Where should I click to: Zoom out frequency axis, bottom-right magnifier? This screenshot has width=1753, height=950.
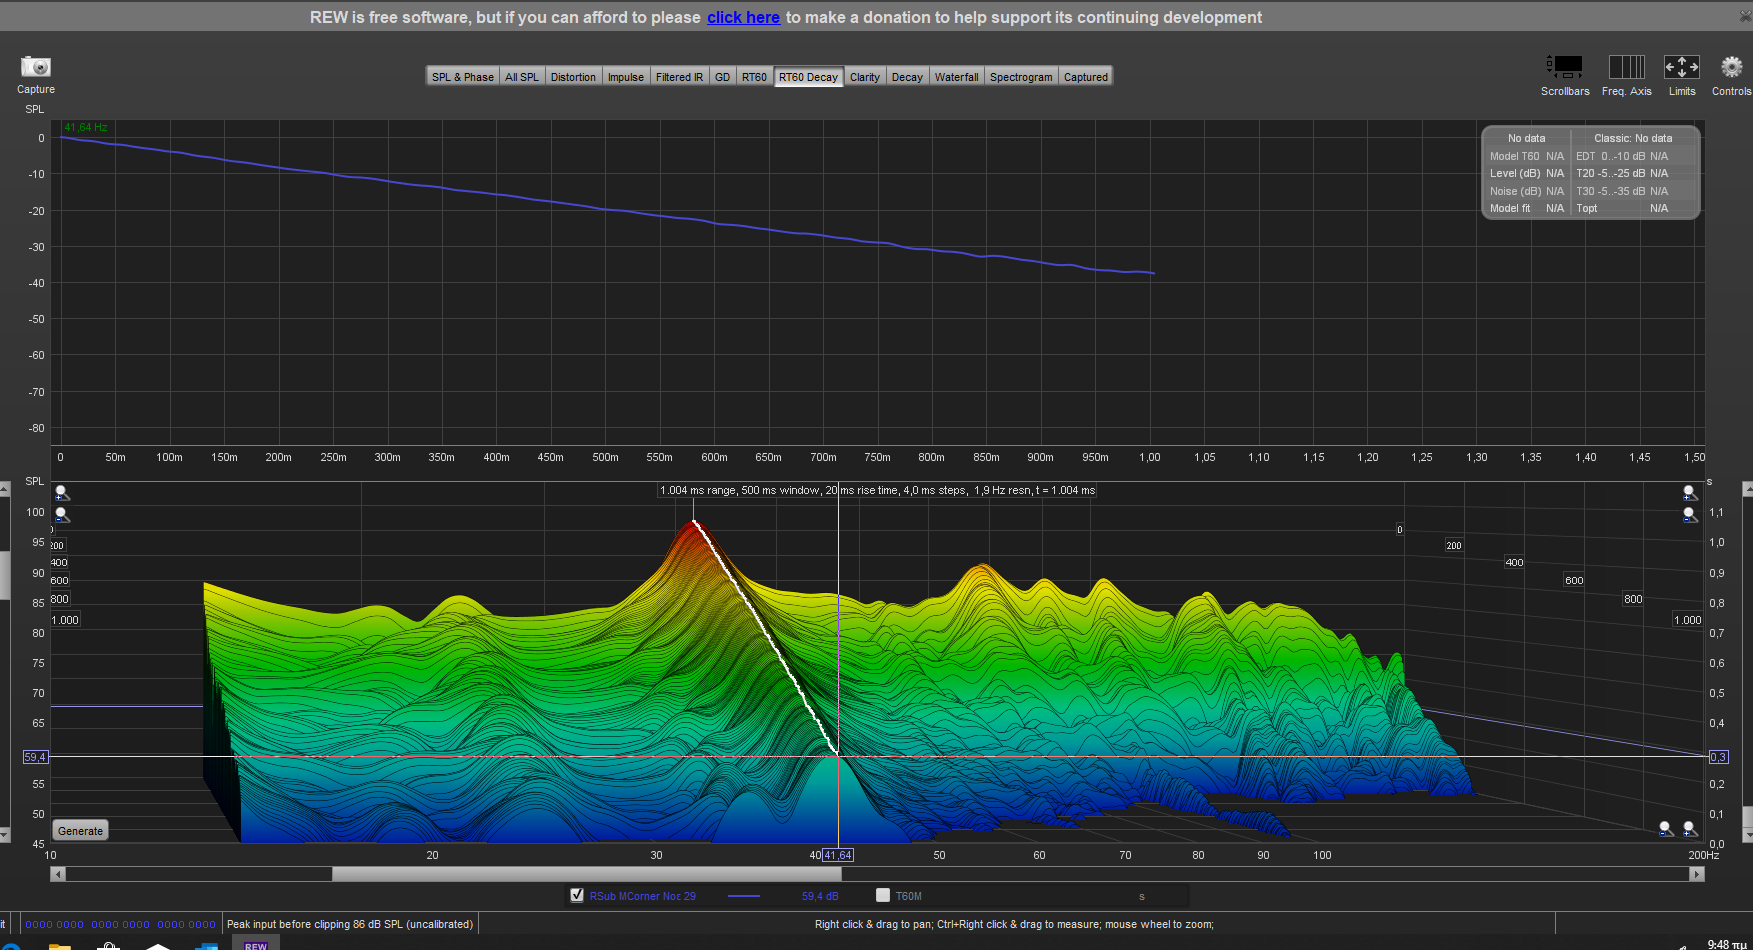pos(1665,829)
